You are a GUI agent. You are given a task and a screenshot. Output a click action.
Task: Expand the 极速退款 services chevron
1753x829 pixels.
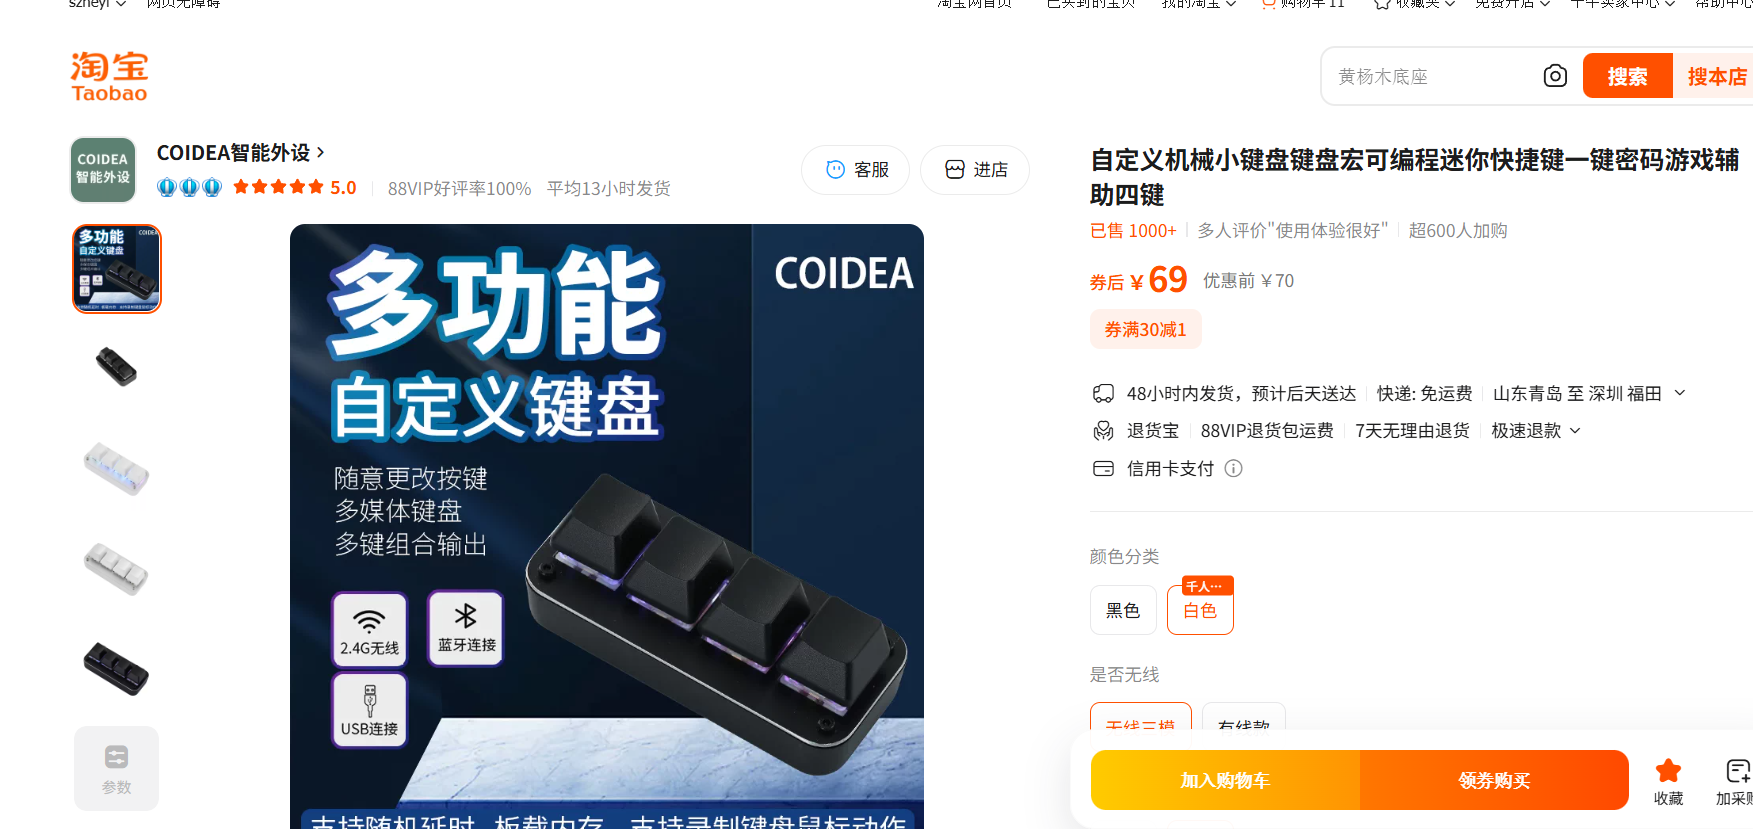[1576, 431]
